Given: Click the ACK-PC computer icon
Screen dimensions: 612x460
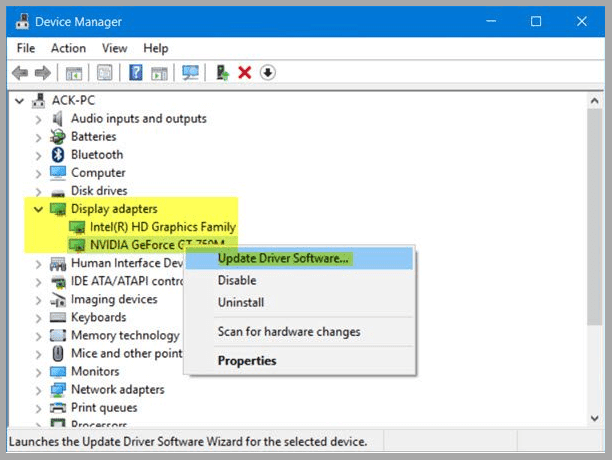Looking at the screenshot, I should tap(38, 101).
